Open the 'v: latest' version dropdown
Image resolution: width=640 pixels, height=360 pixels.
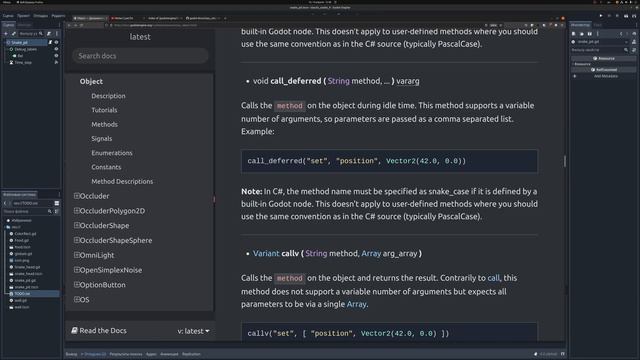pyautogui.click(x=193, y=331)
